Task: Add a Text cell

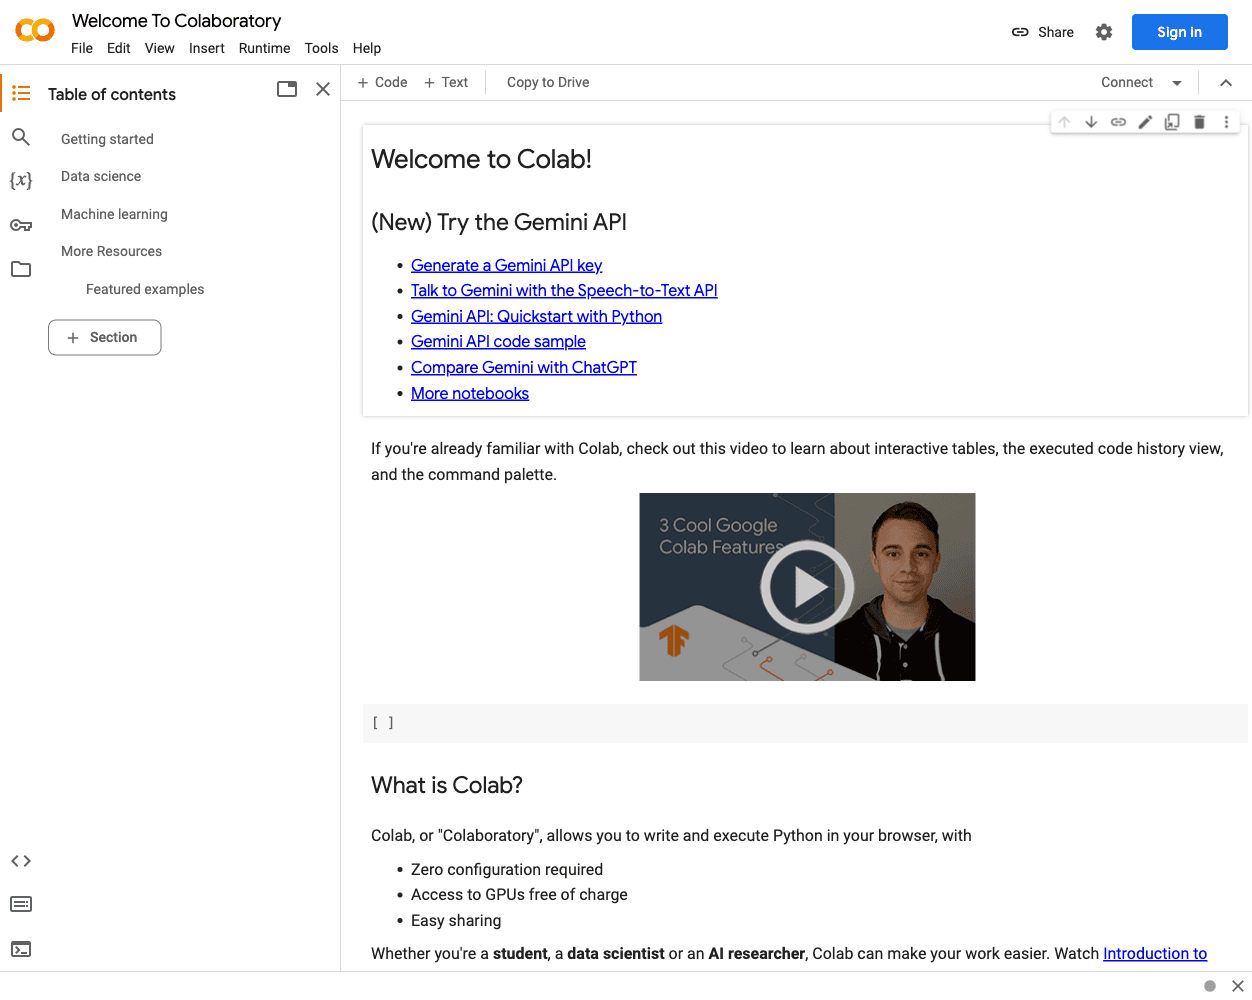Action: 446,83
